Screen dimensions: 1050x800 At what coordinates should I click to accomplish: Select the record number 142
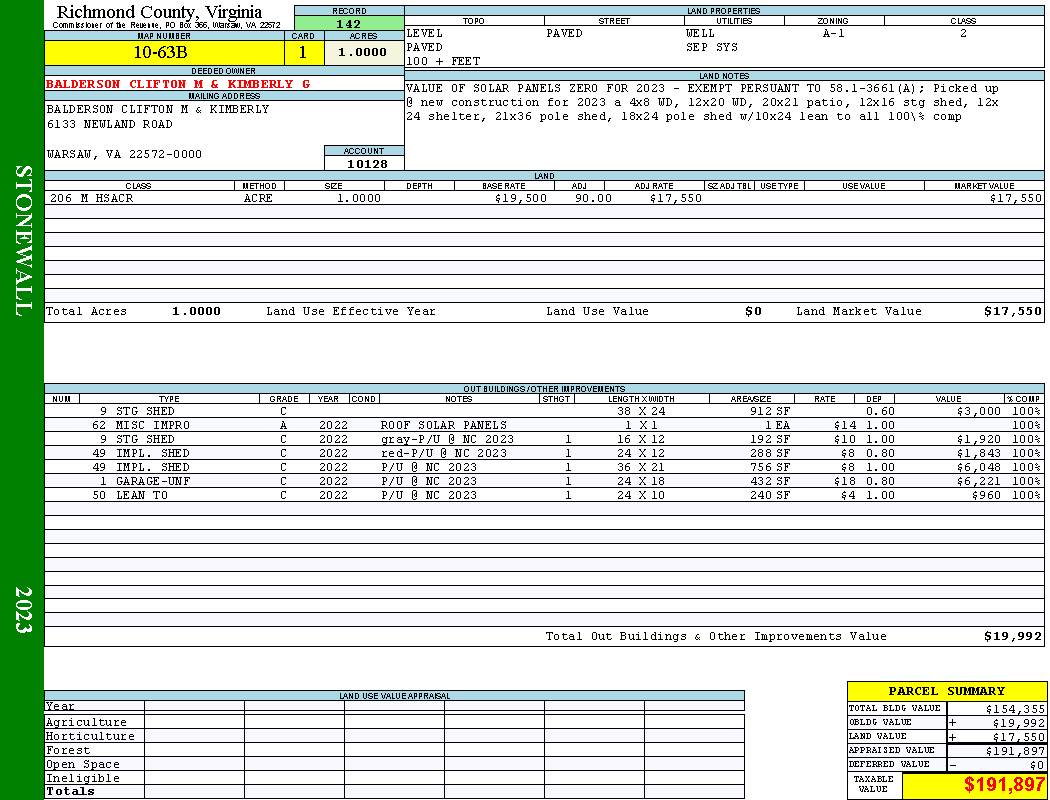point(349,23)
